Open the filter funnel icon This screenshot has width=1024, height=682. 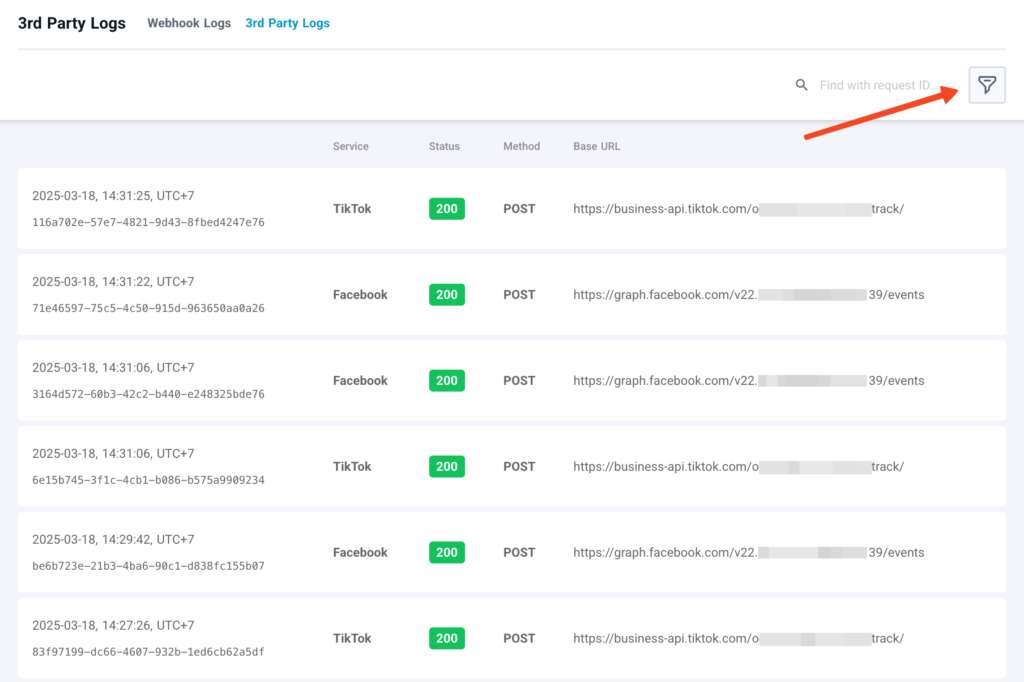click(x=987, y=85)
